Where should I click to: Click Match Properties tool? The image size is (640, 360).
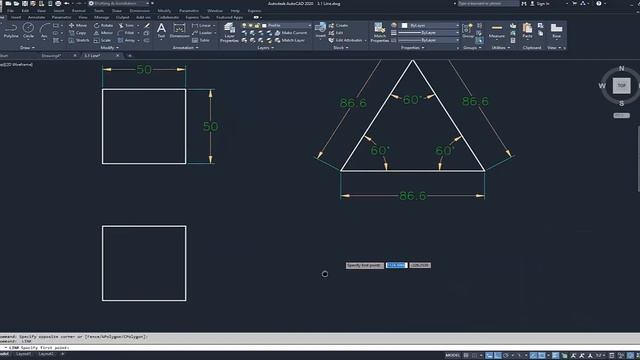coord(380,32)
